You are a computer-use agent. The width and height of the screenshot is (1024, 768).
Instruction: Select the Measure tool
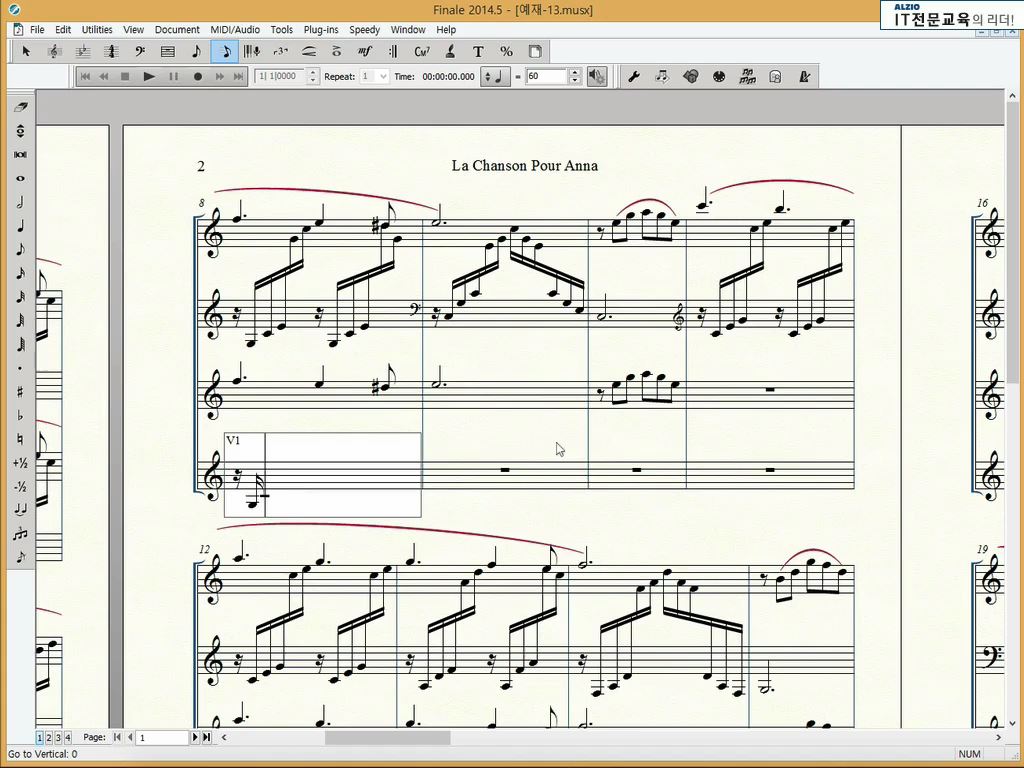pos(168,51)
